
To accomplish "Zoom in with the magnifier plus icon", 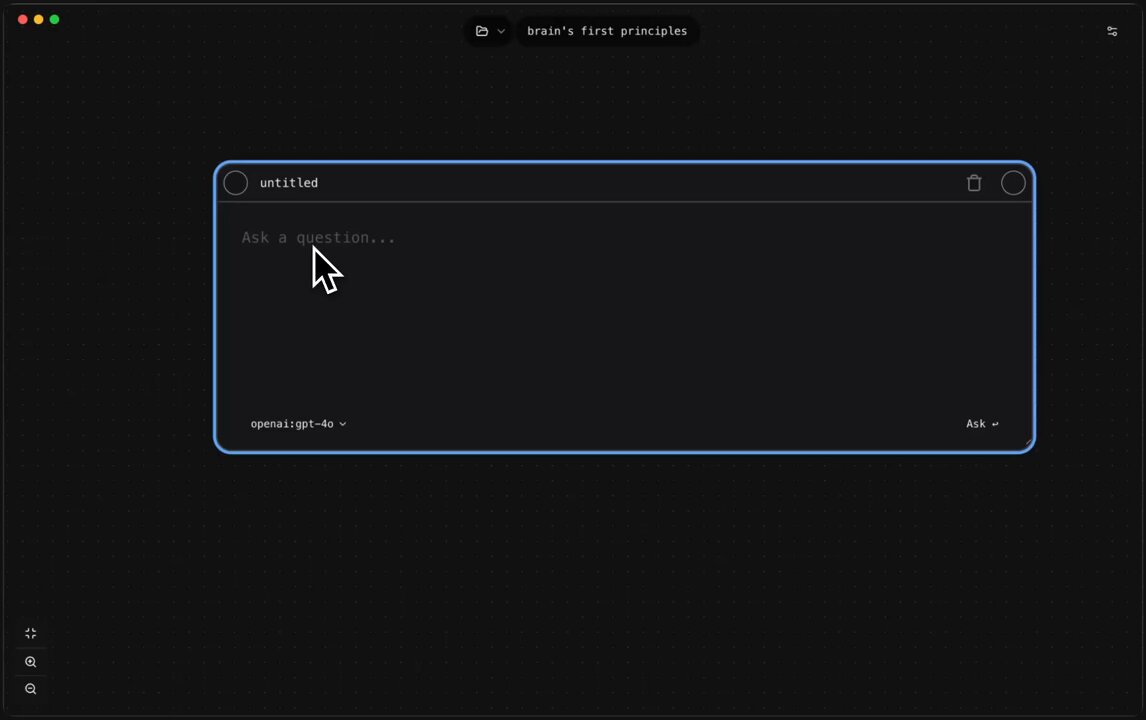I will (31, 662).
